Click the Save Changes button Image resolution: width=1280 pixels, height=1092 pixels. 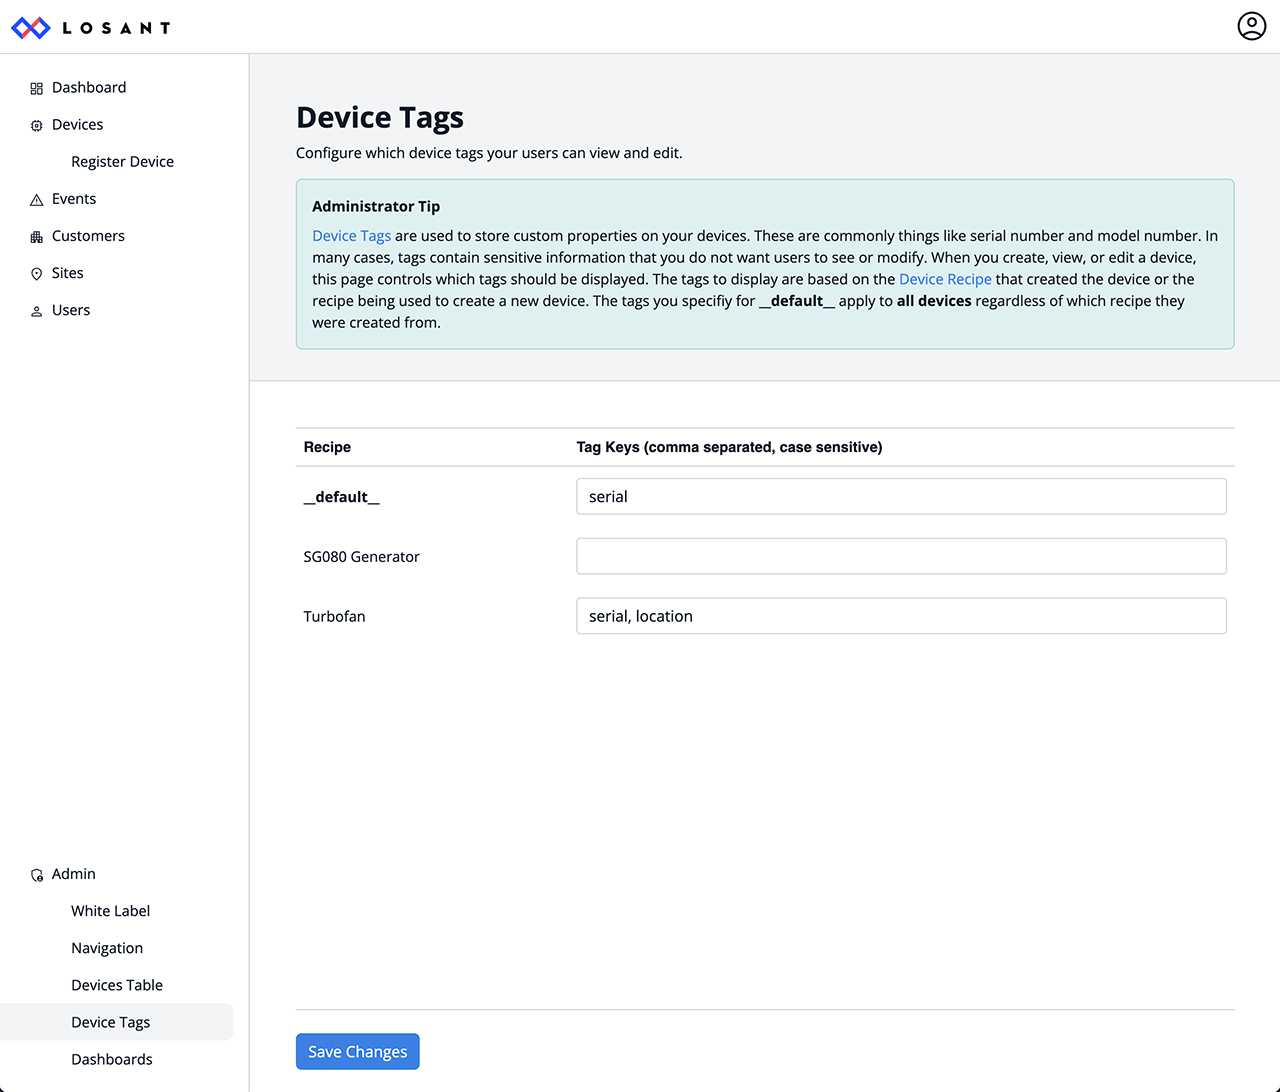[357, 1051]
